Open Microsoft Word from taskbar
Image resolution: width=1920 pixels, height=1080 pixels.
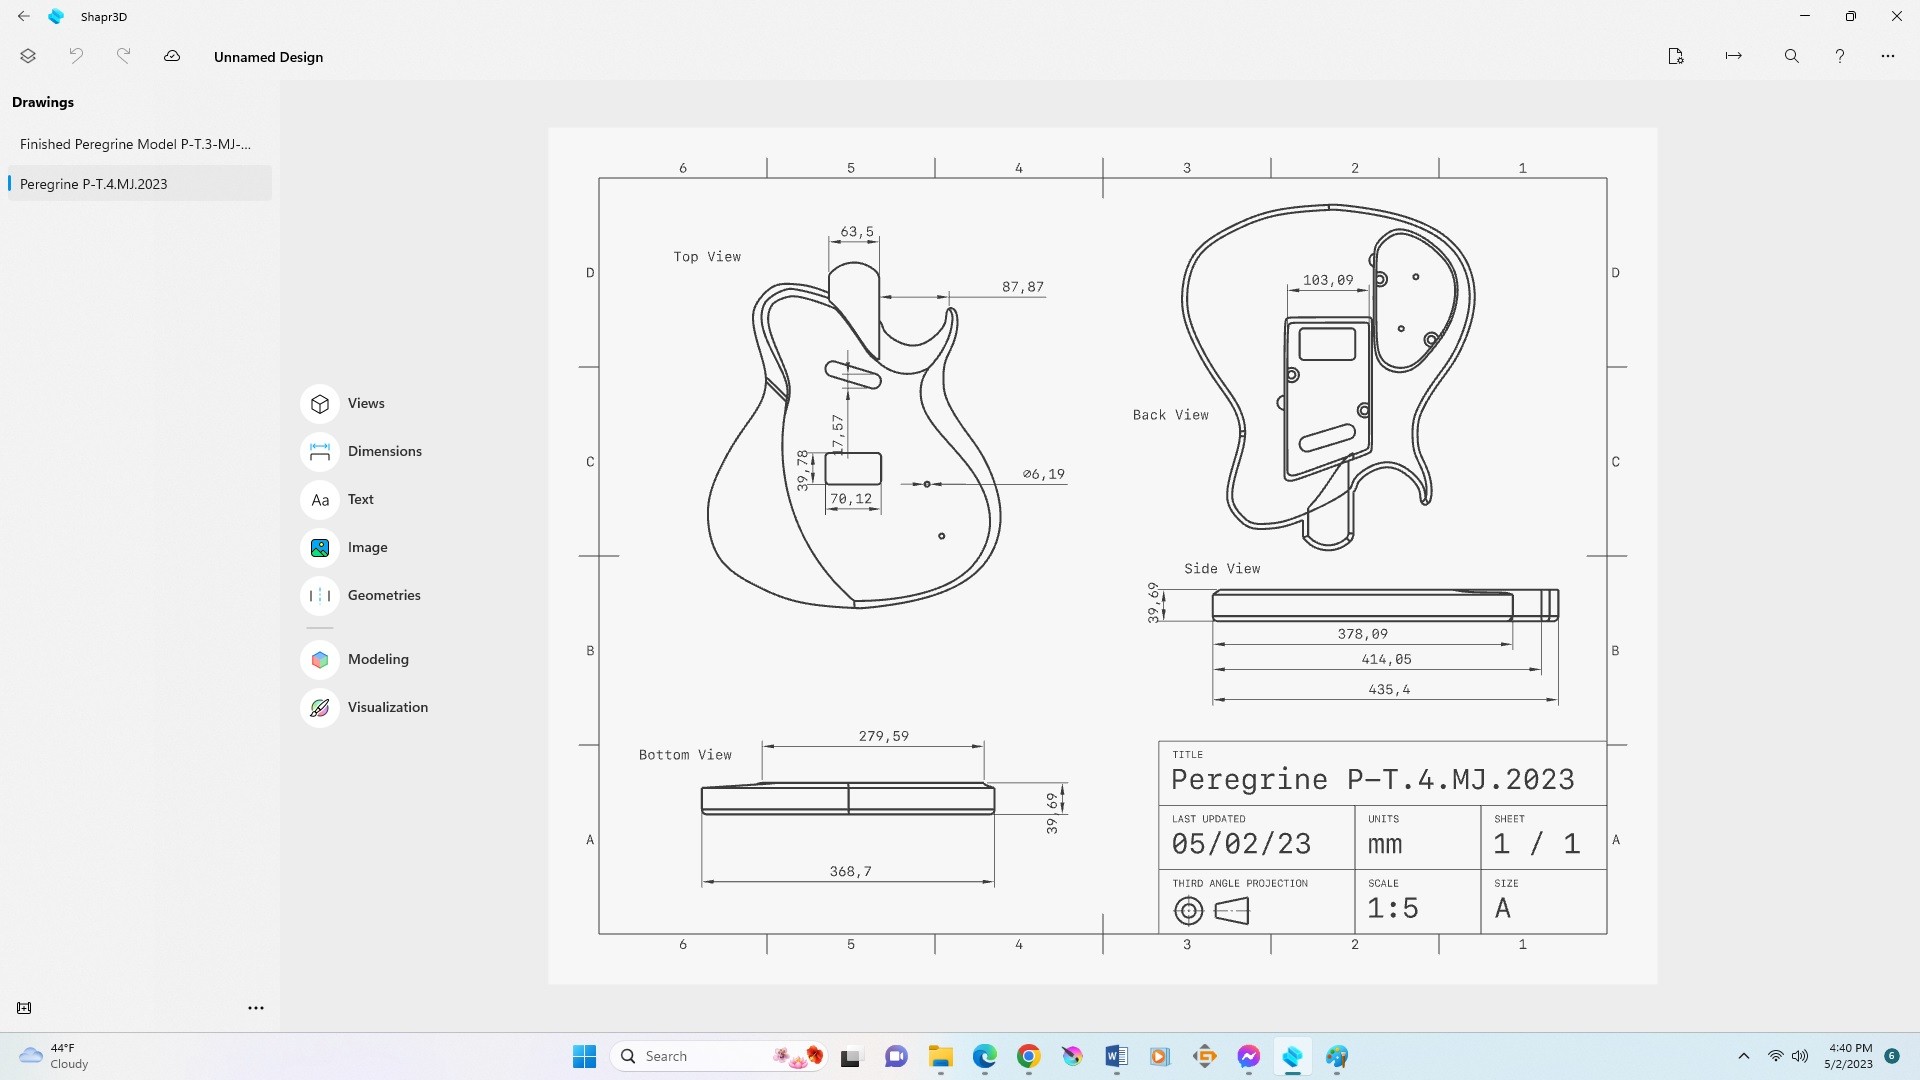(1117, 1056)
